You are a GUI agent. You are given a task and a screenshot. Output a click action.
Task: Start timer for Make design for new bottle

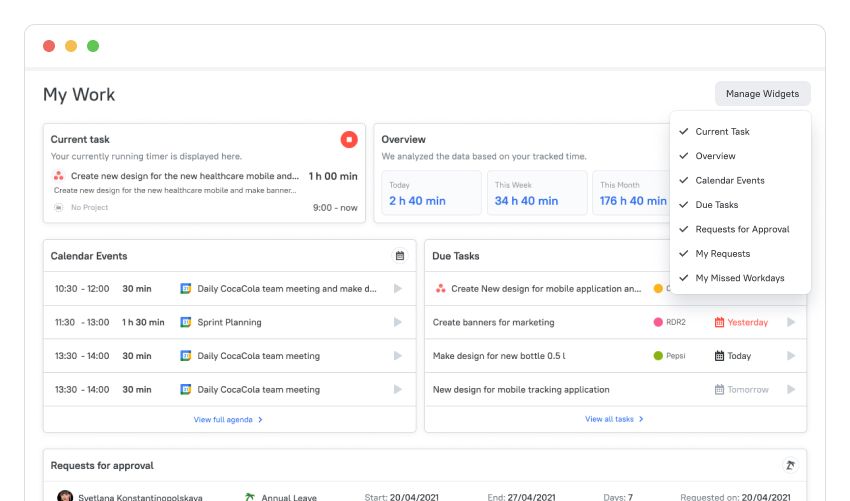coord(791,356)
